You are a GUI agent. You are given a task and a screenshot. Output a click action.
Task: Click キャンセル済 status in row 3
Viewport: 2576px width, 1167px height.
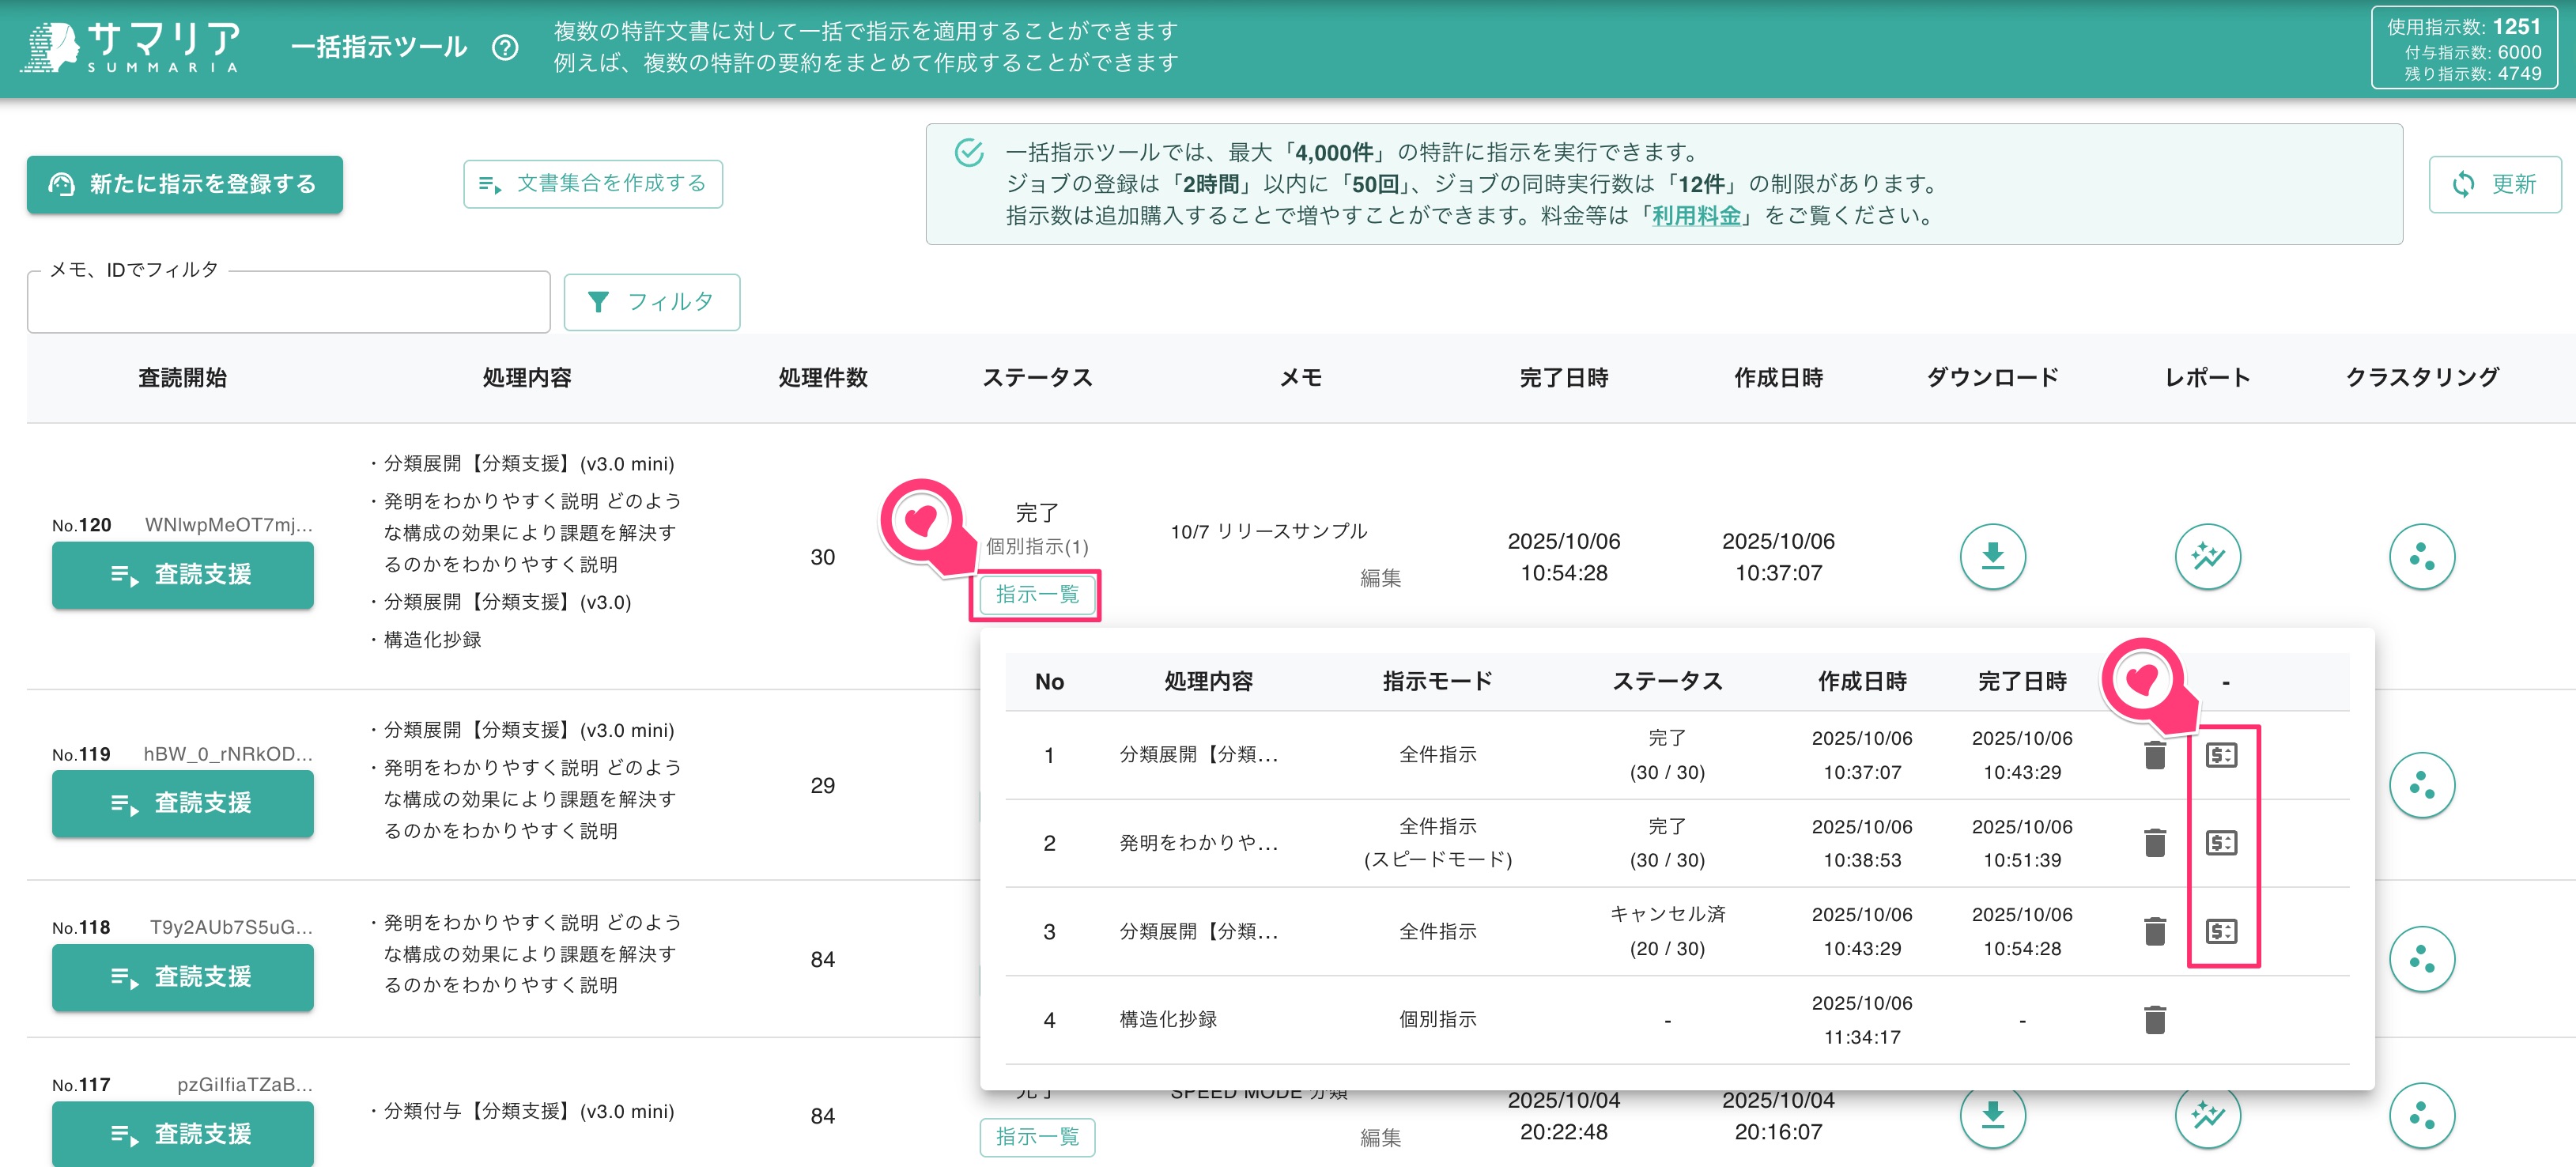point(1667,914)
